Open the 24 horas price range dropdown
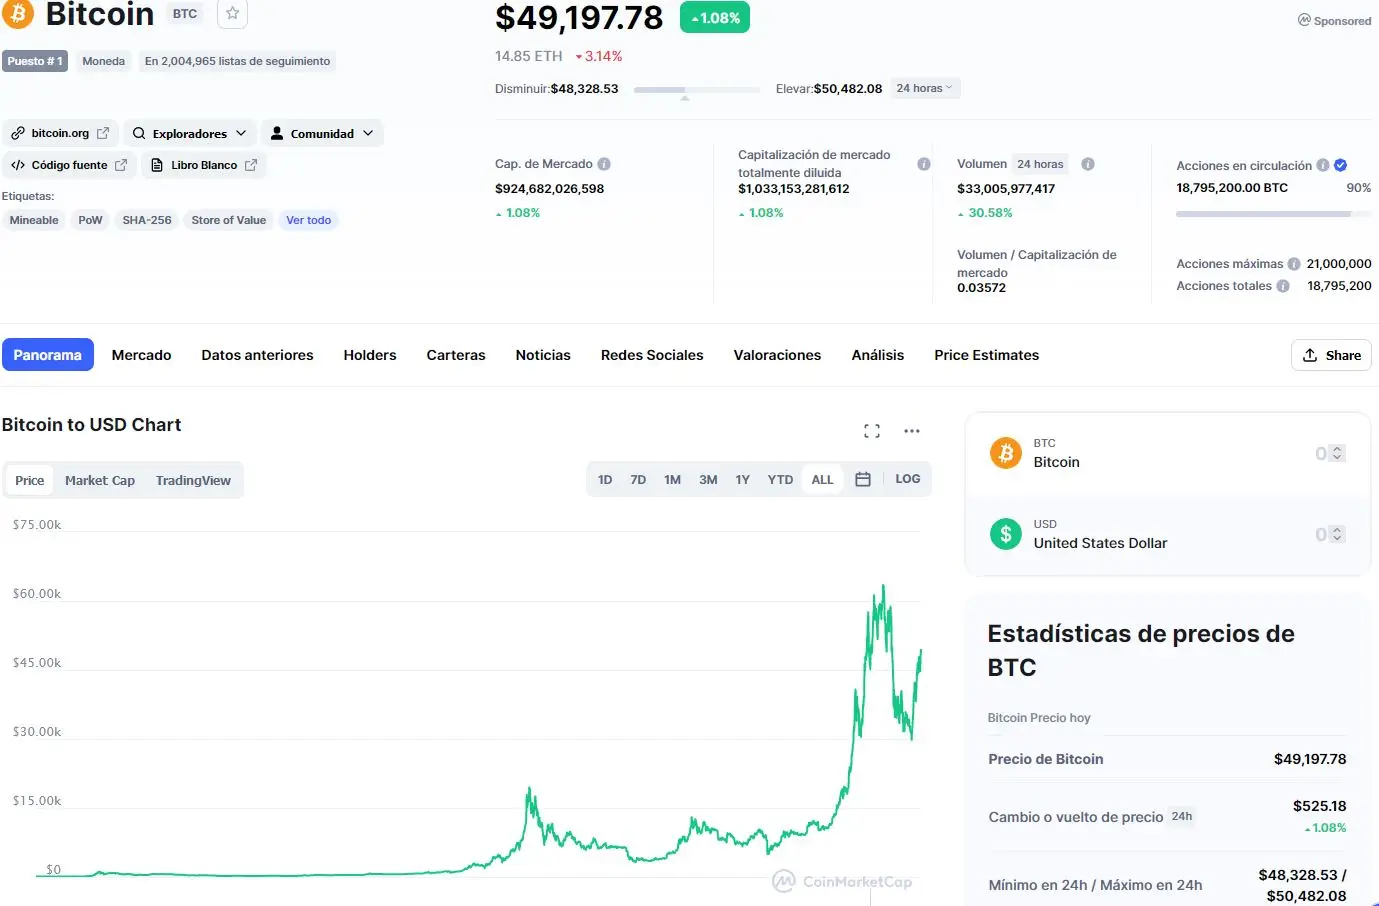Screen dimensions: 1379x906 [x=924, y=88]
